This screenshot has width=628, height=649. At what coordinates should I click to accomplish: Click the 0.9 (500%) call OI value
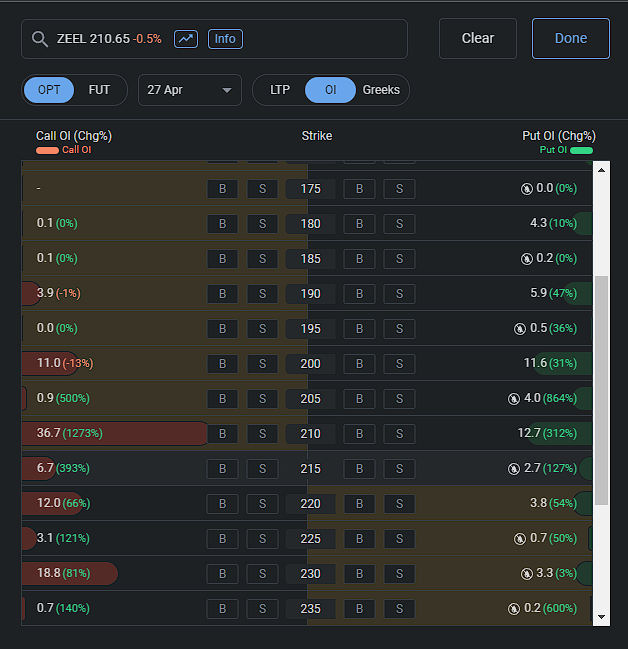click(x=63, y=398)
